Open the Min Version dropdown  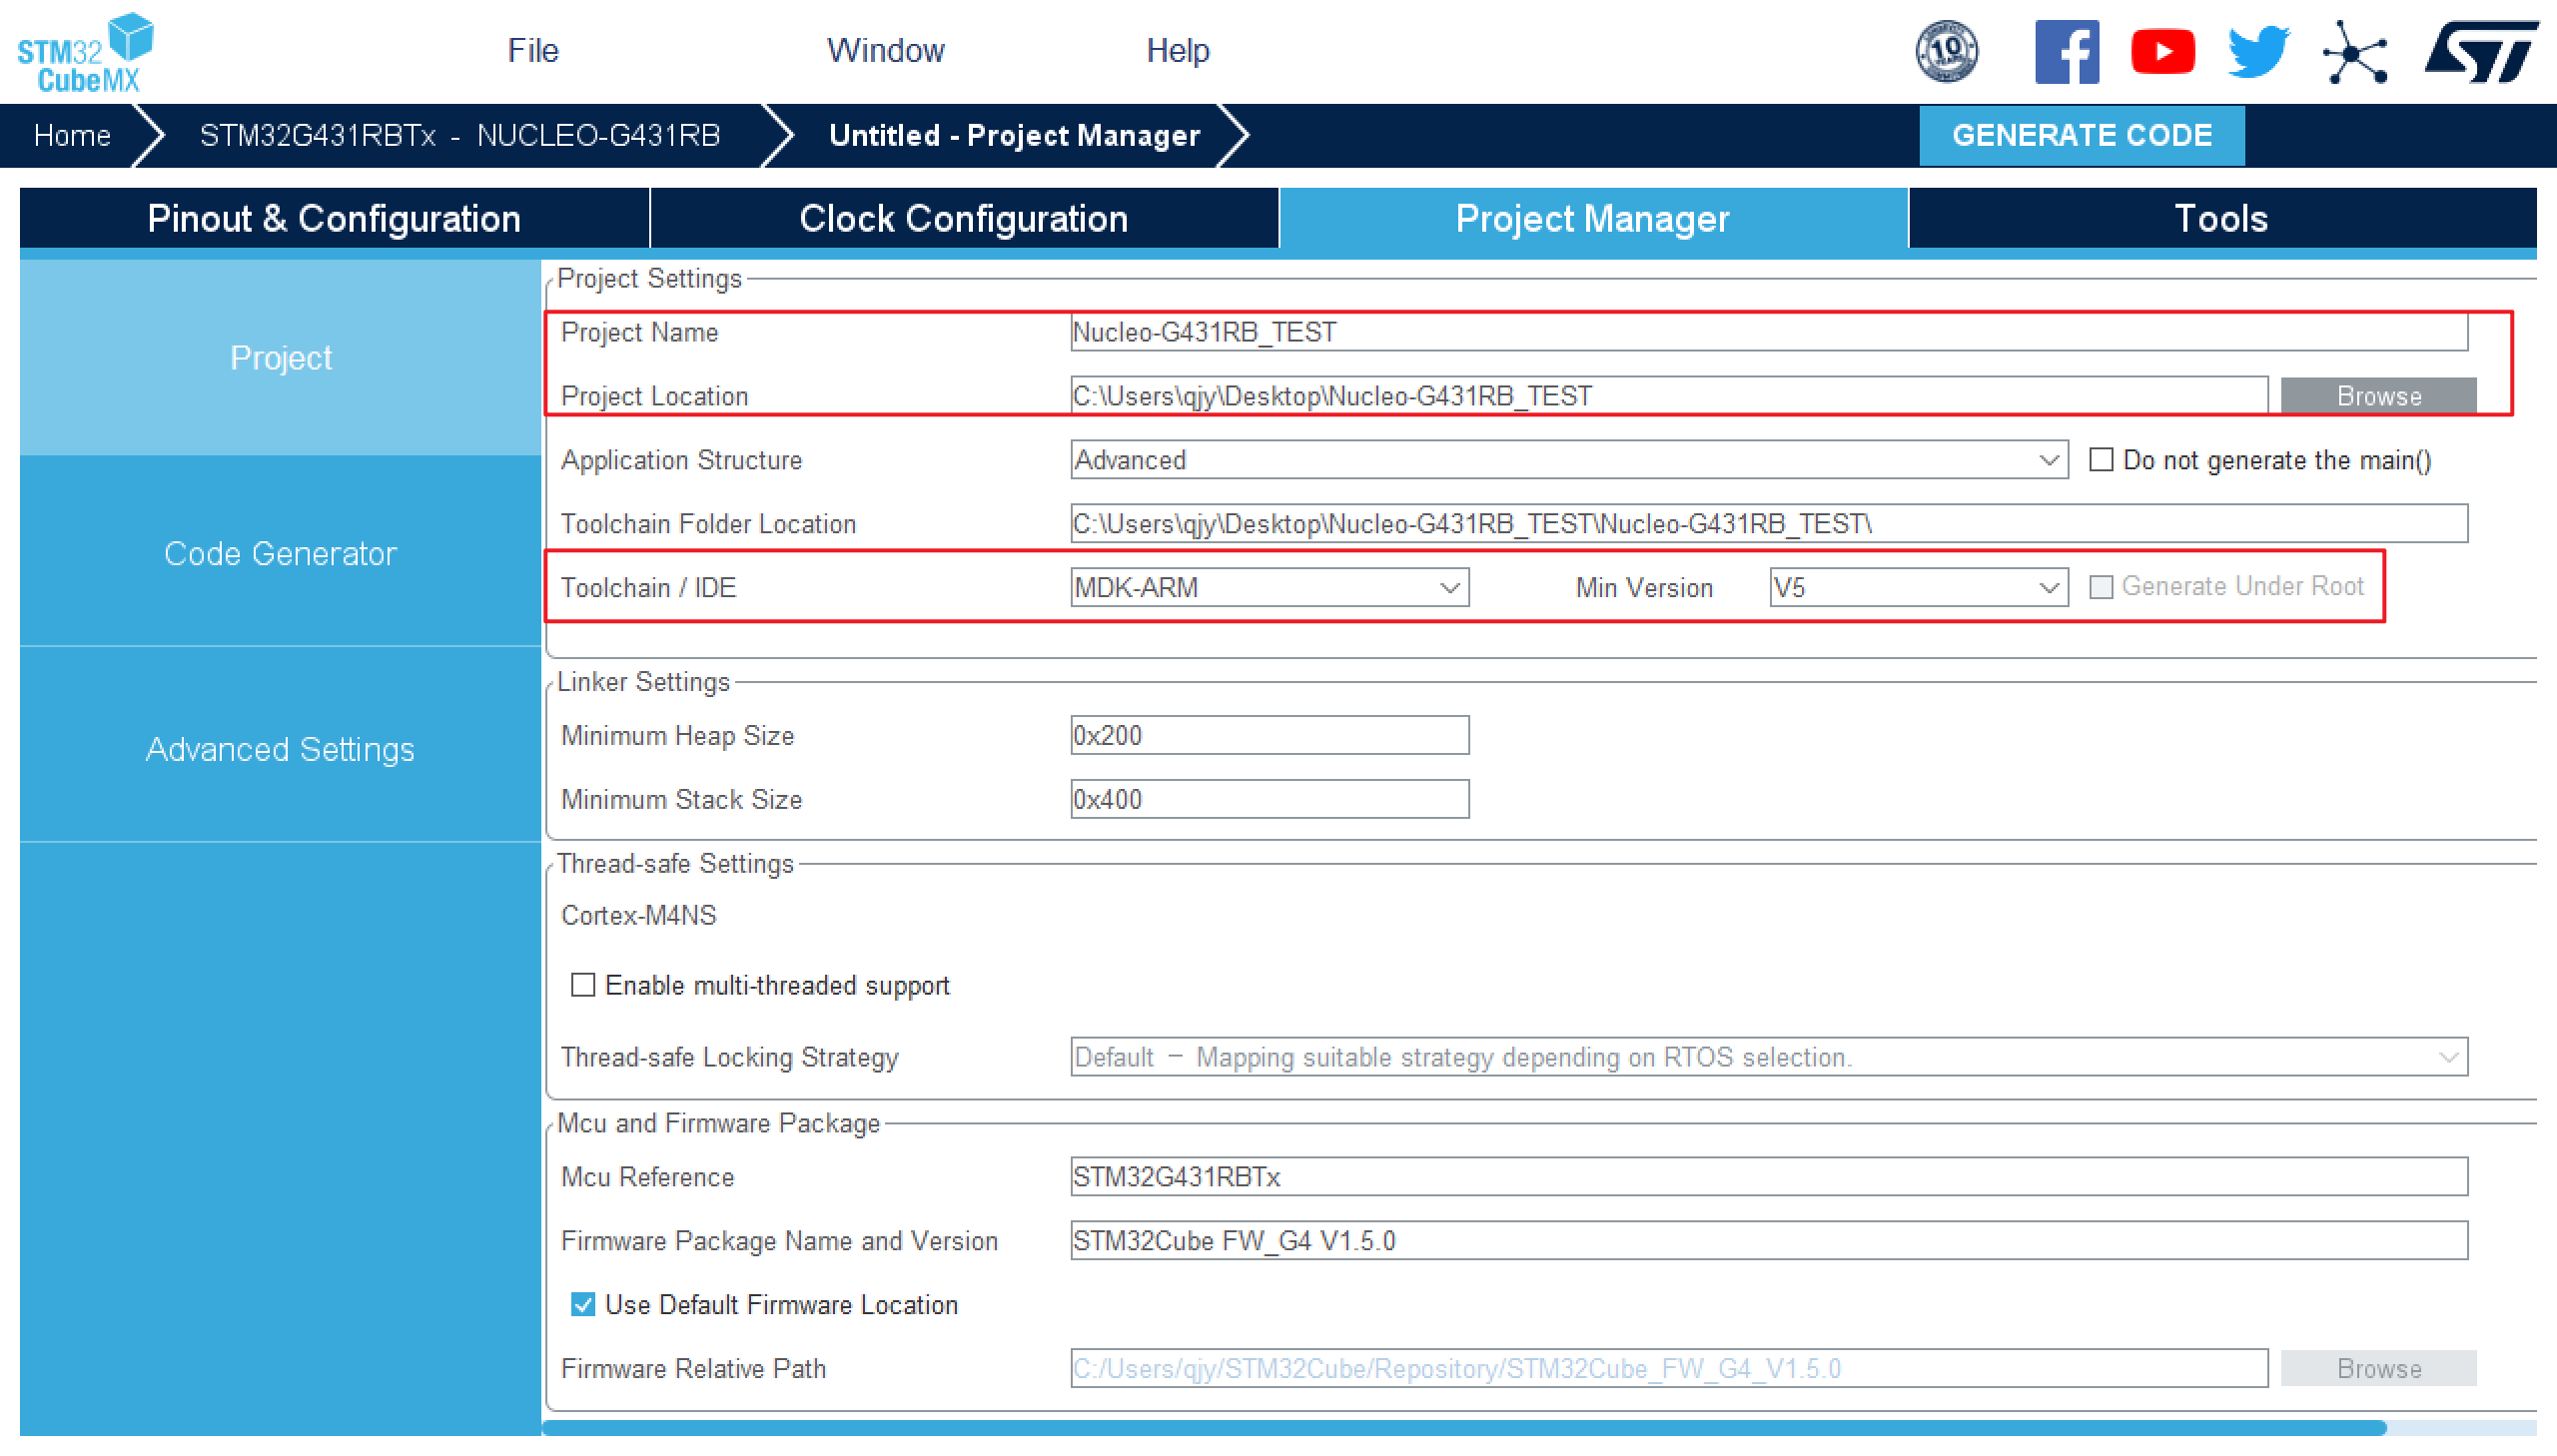1918,587
